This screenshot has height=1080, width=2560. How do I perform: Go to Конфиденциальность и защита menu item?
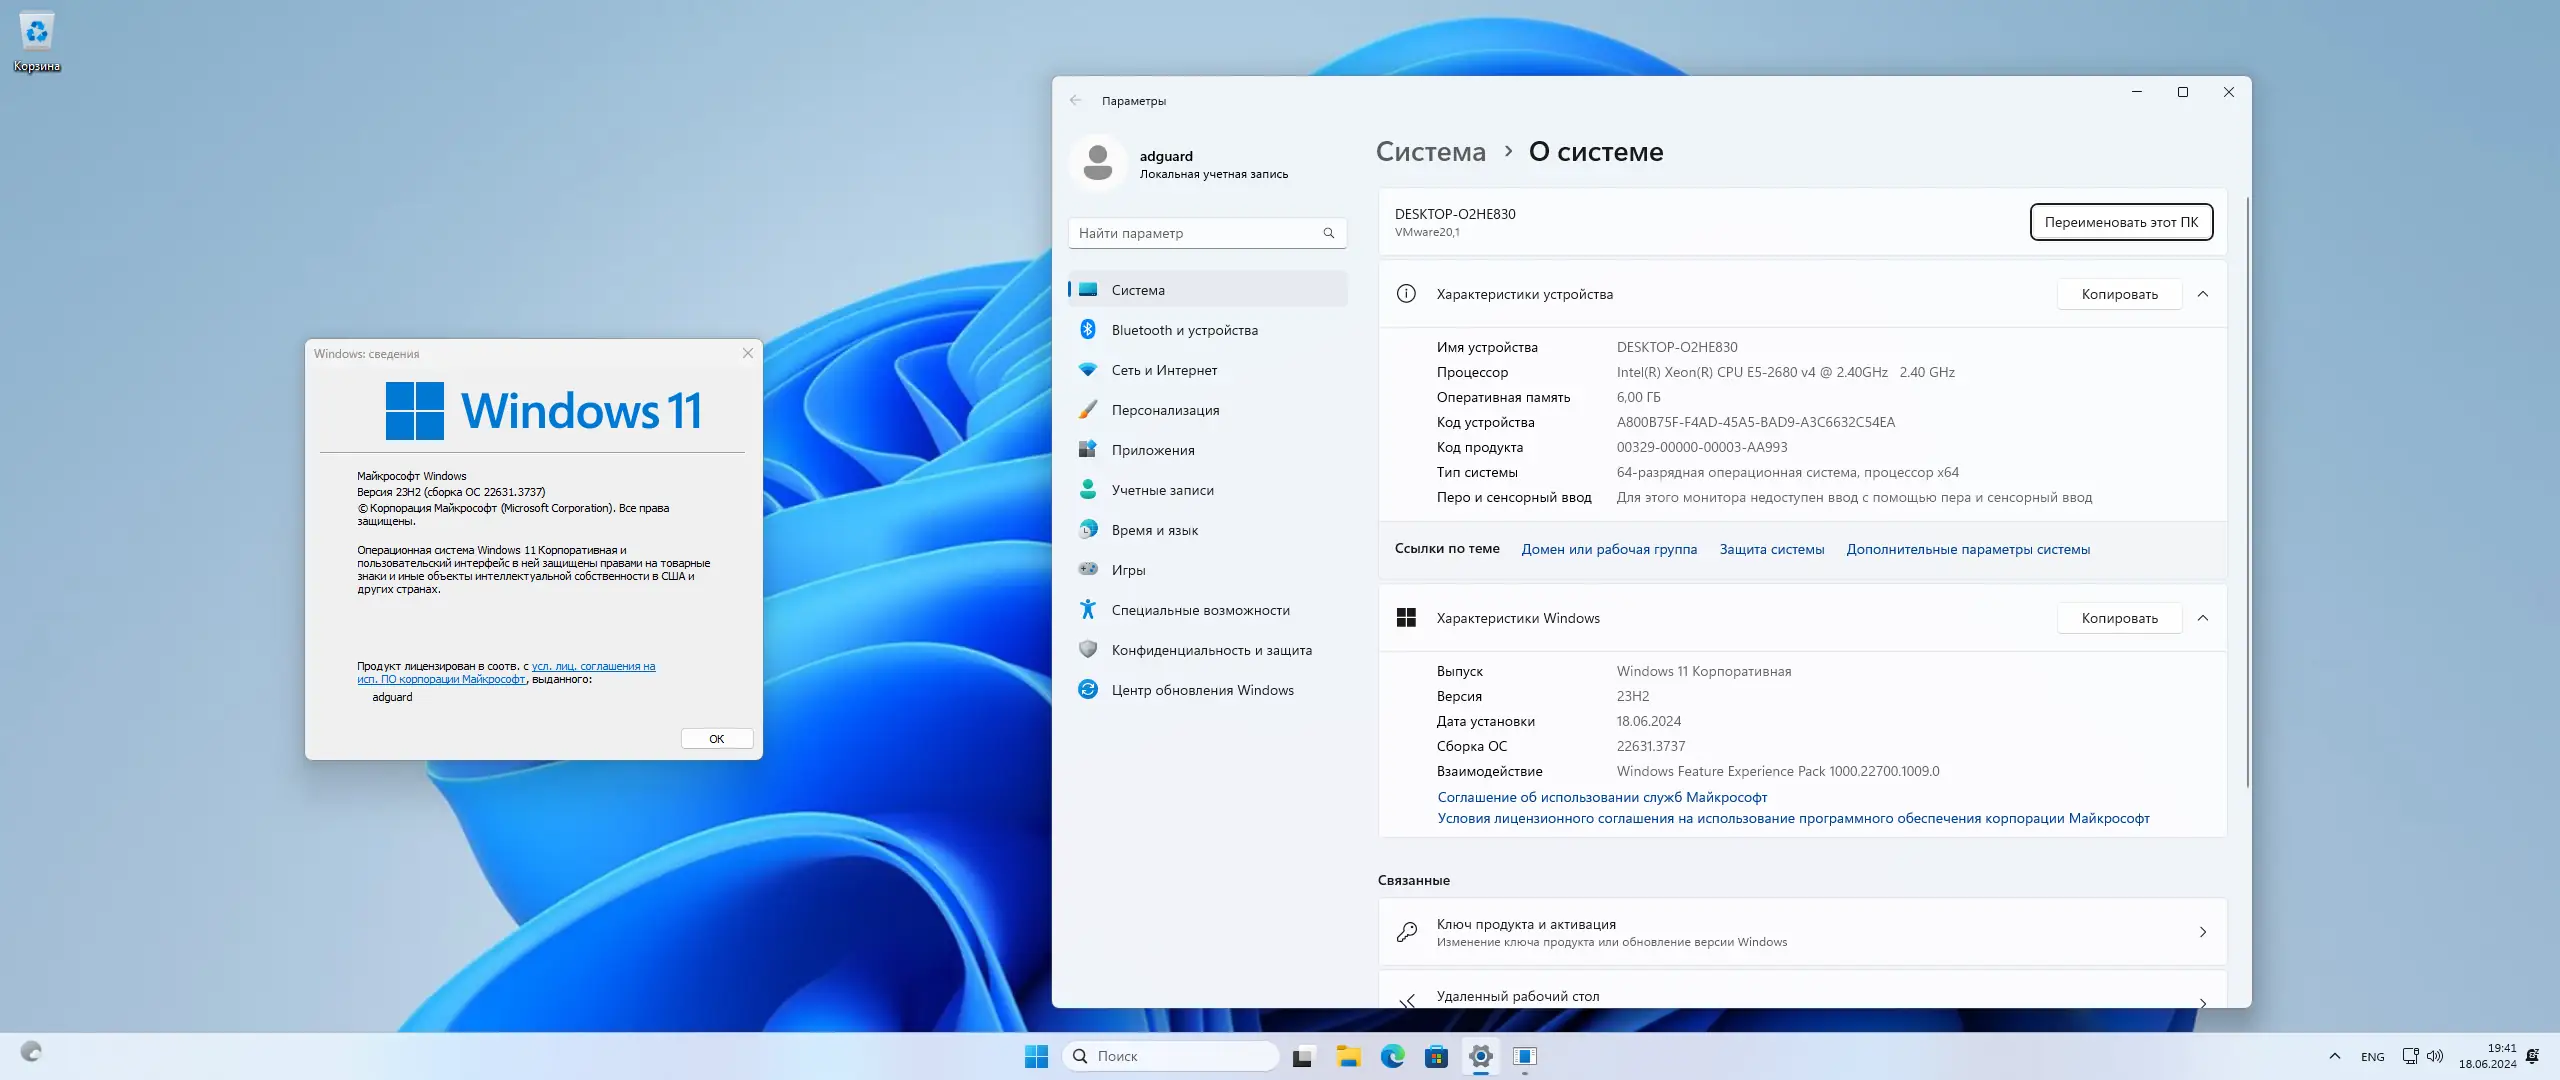pyautogui.click(x=1211, y=650)
